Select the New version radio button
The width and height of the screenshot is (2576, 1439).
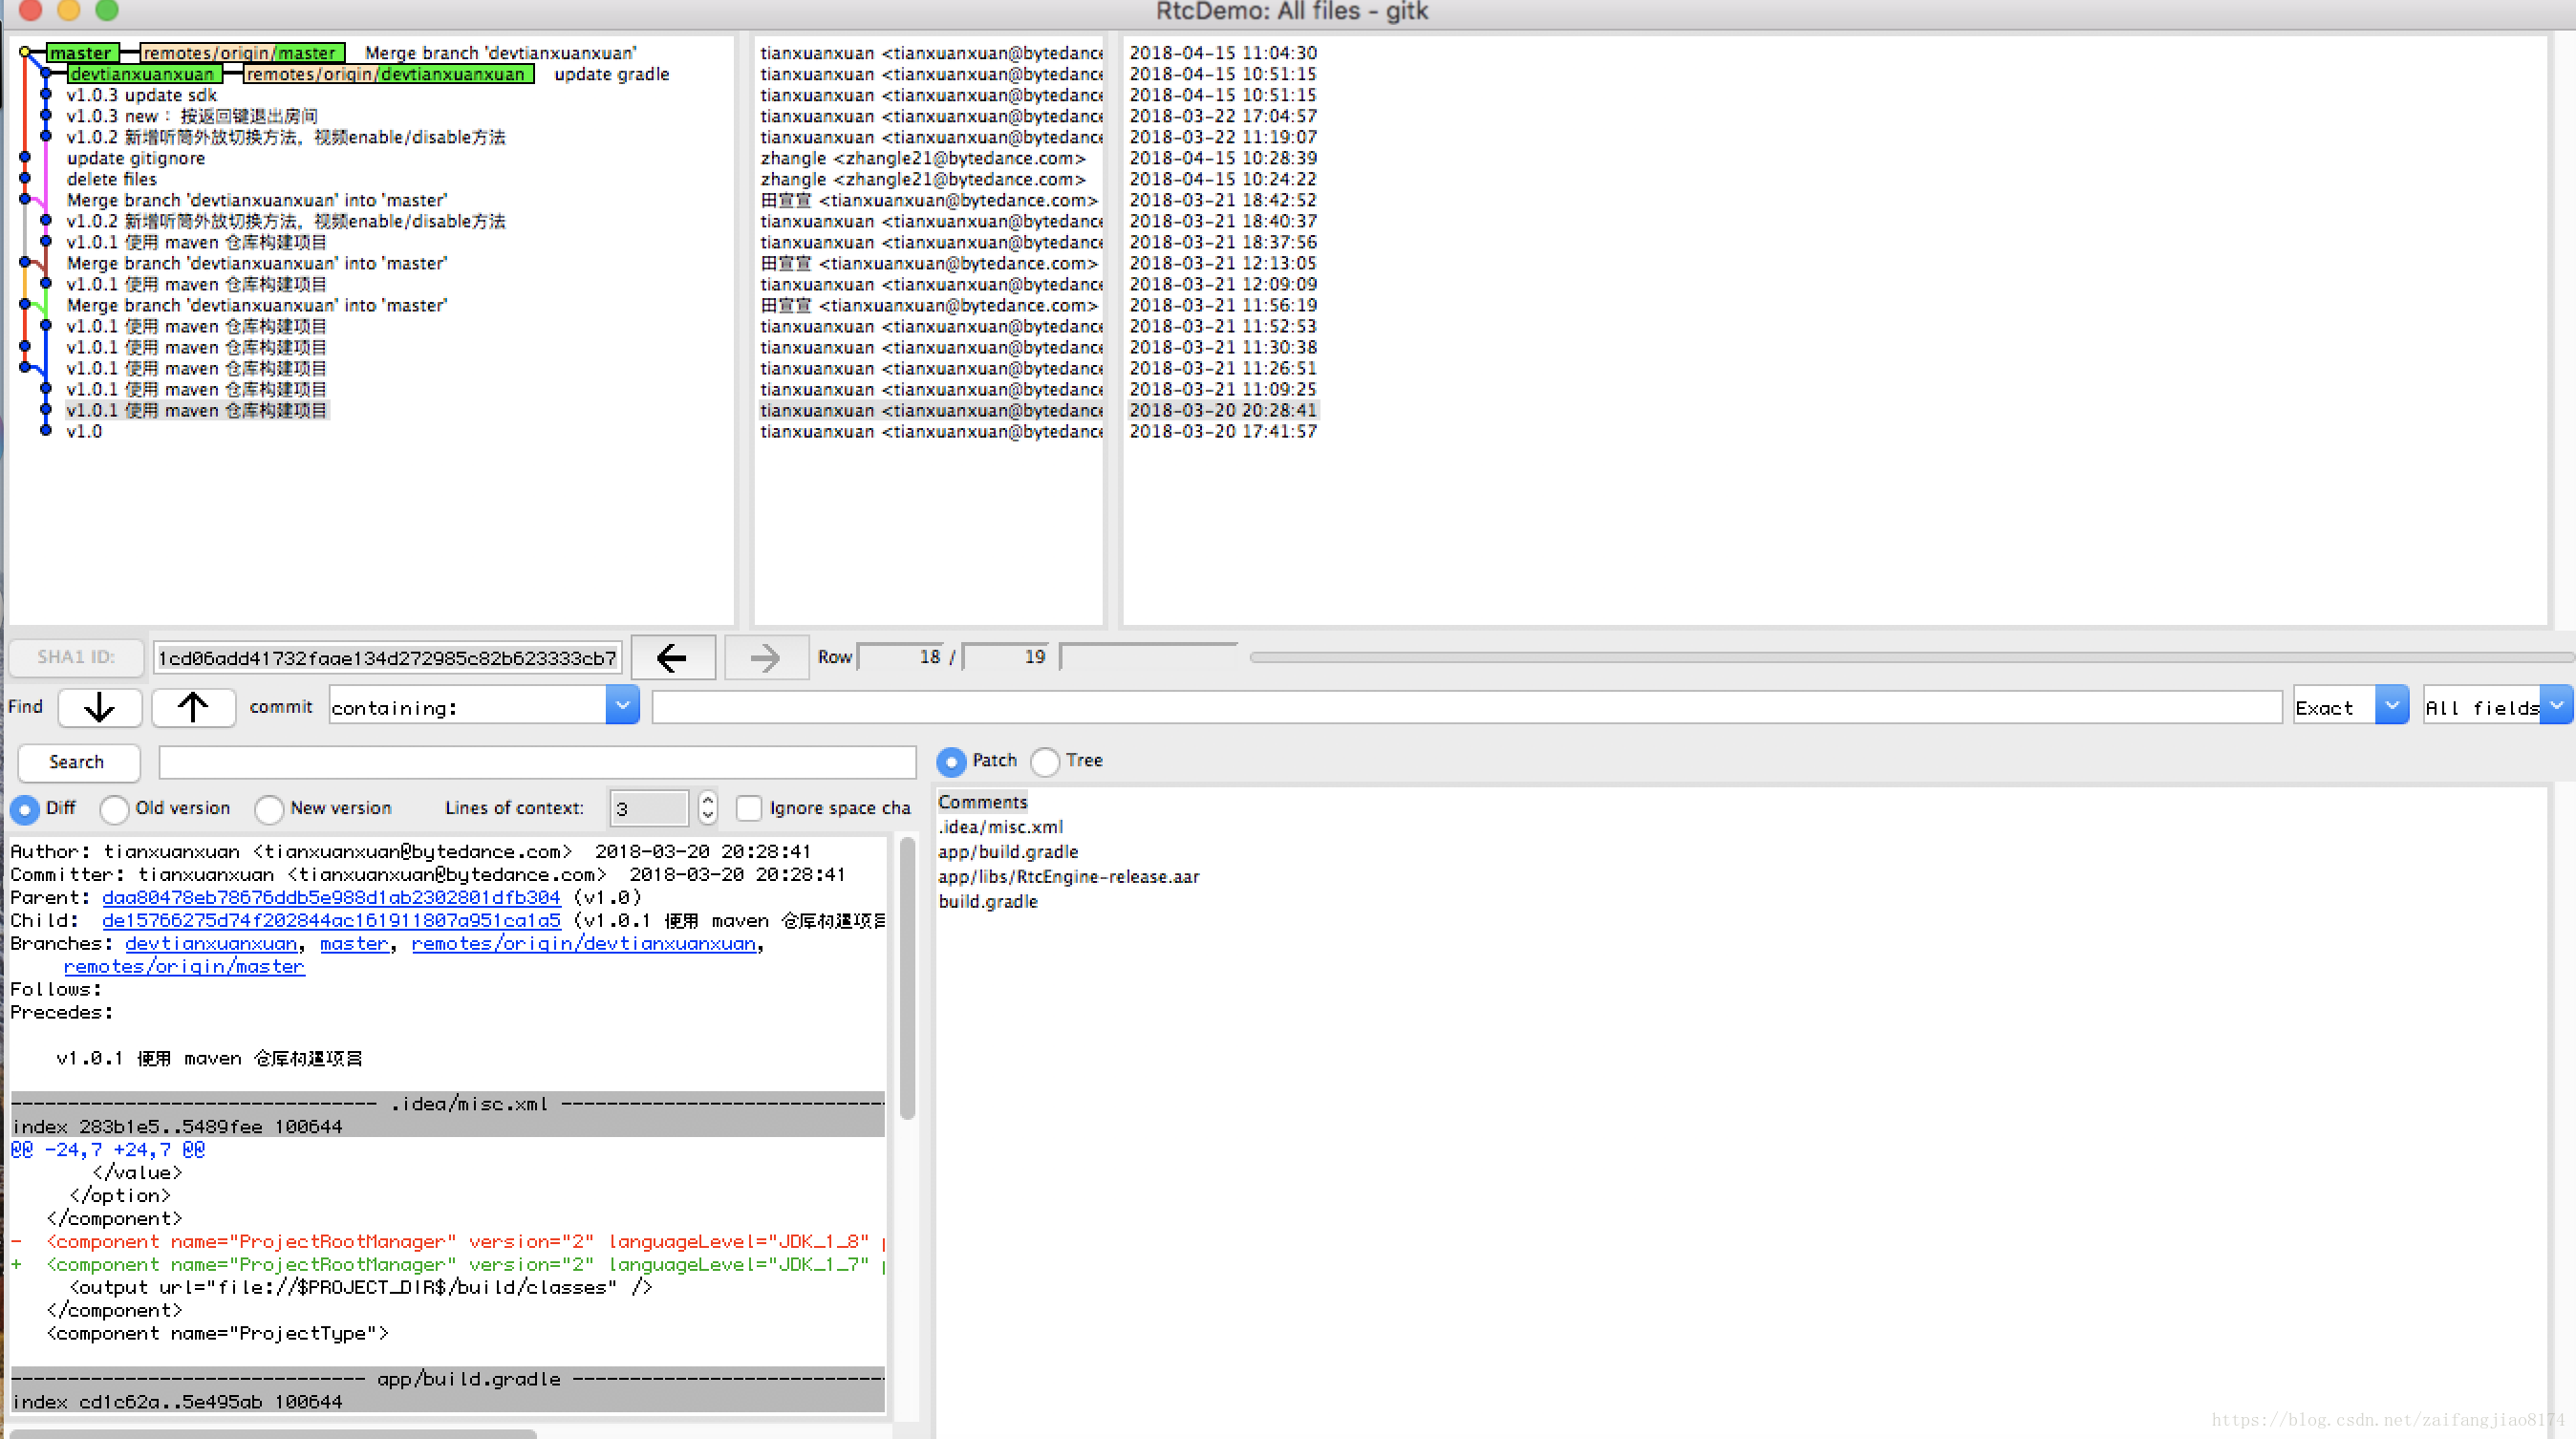tap(269, 809)
